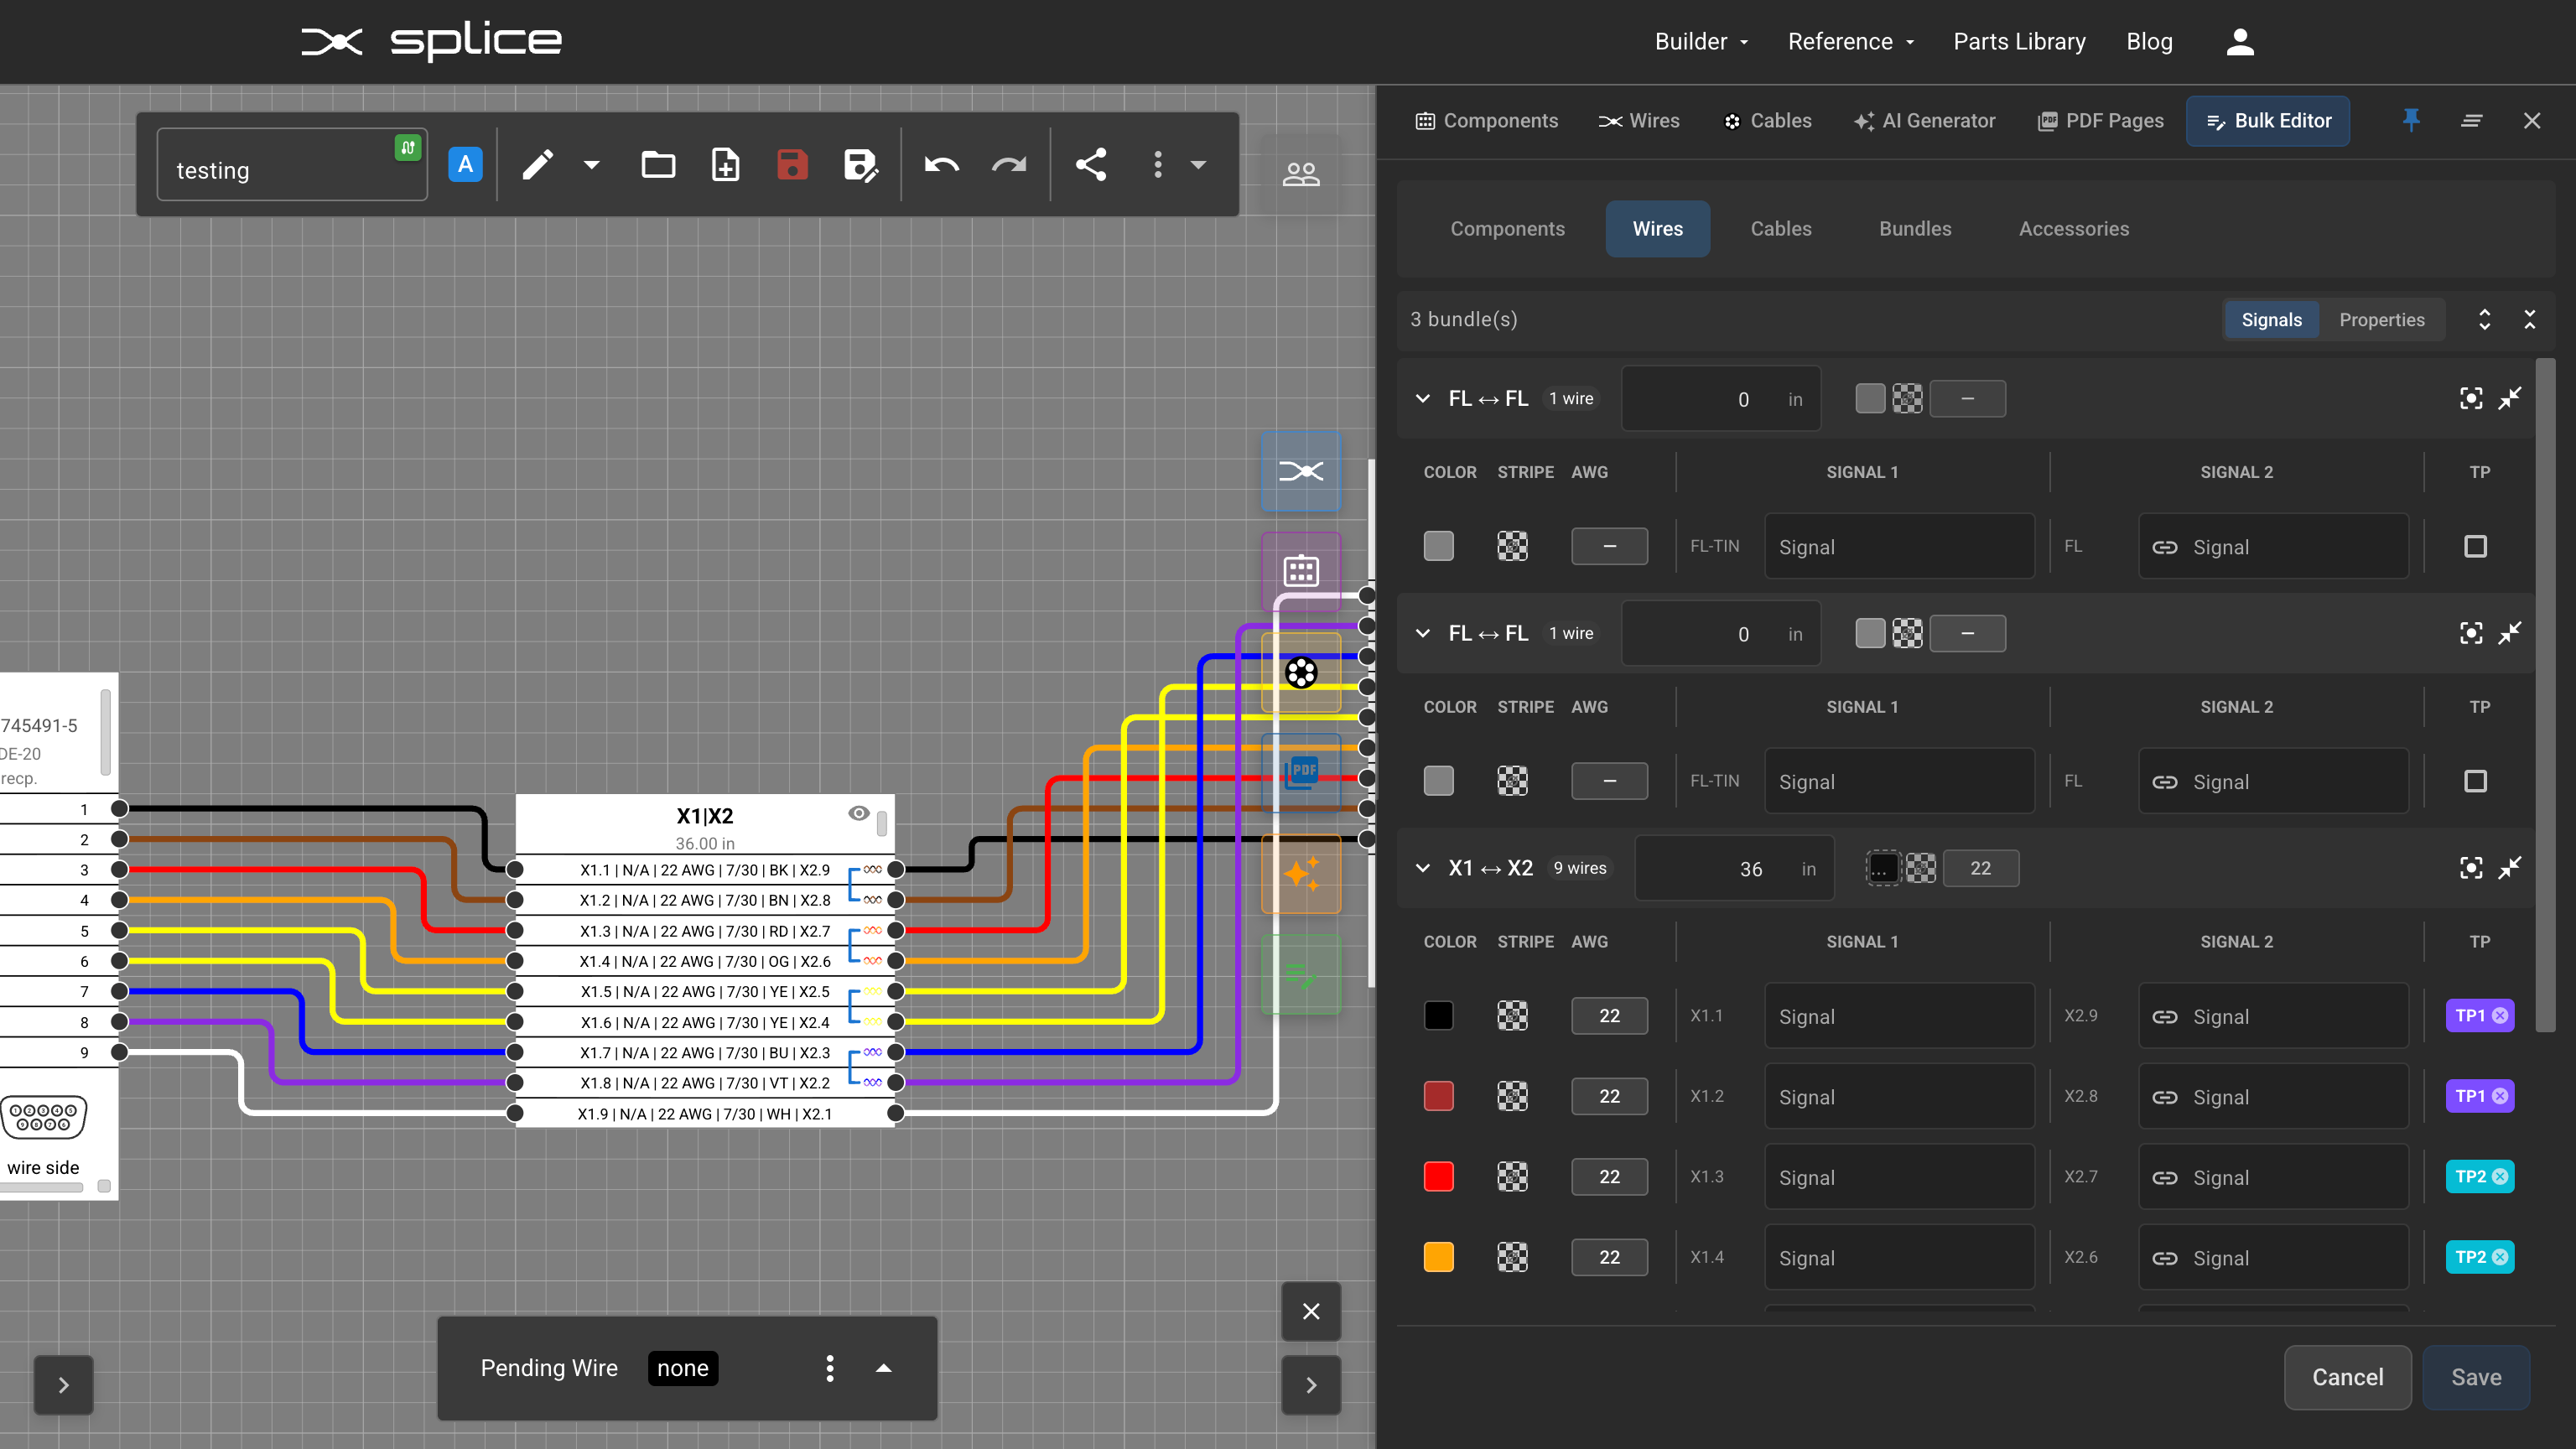Create a new file from the toolbar
The image size is (2576, 1449).
coord(725,165)
